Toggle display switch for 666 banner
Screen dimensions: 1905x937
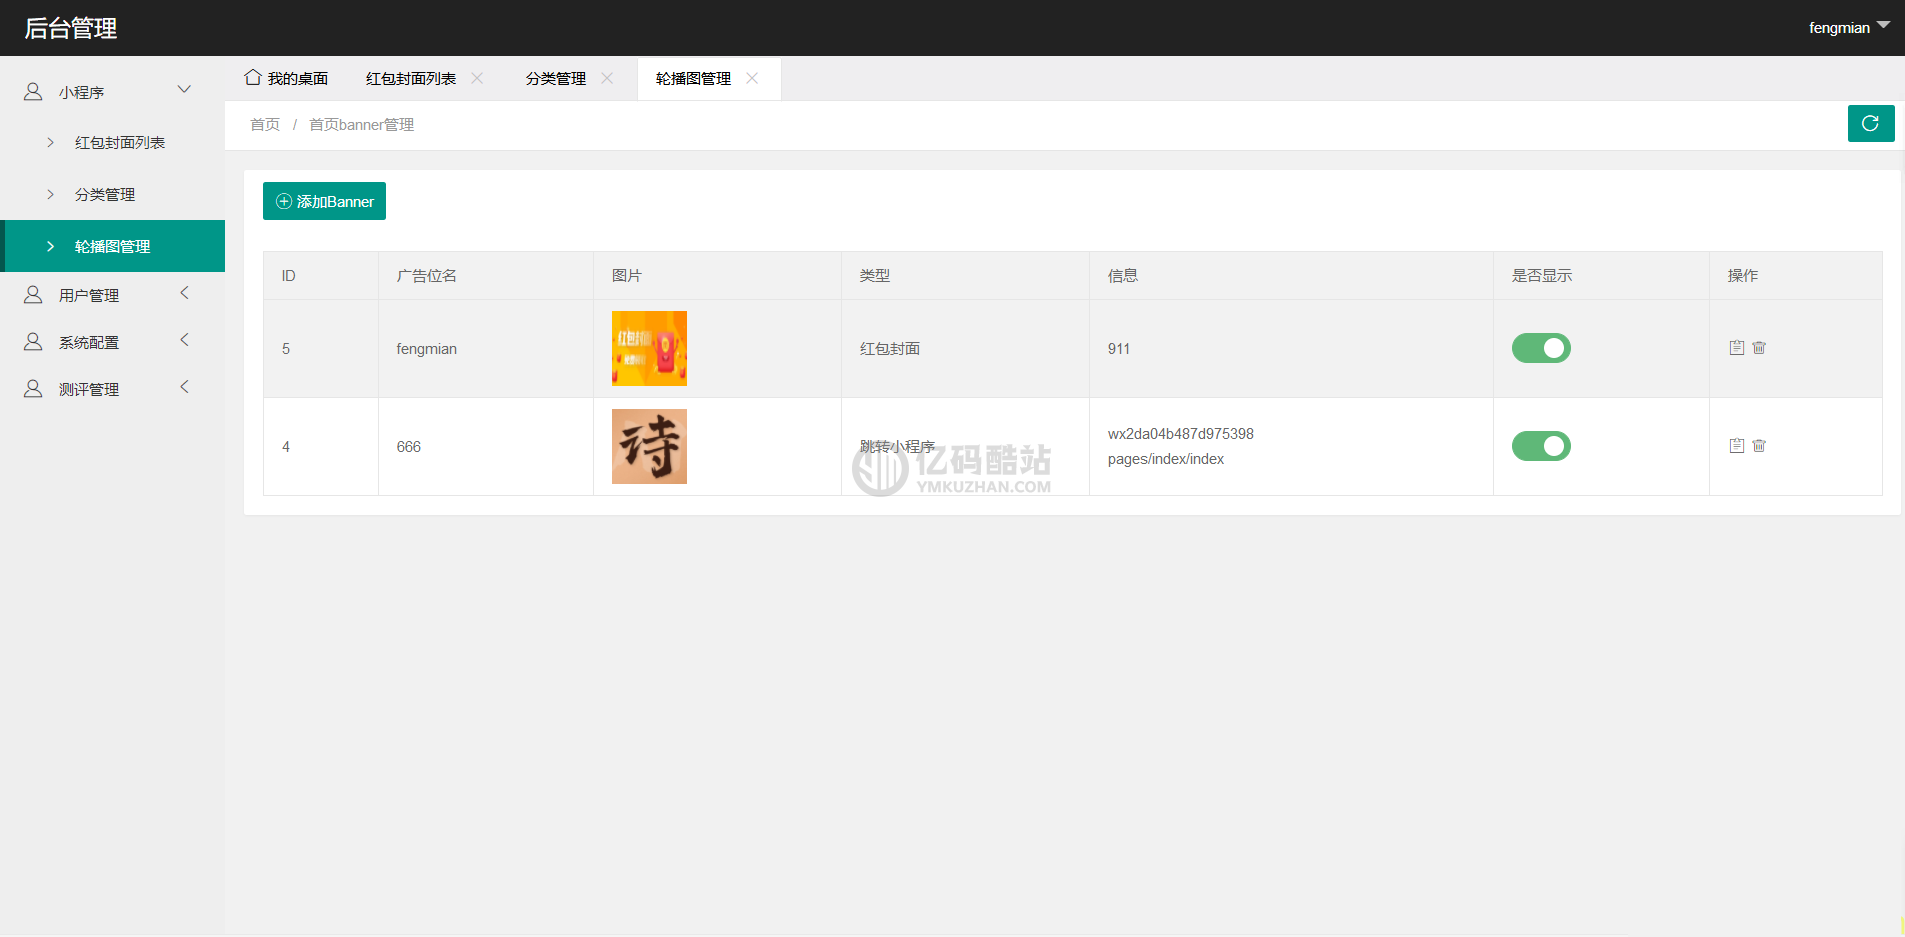[x=1541, y=446]
